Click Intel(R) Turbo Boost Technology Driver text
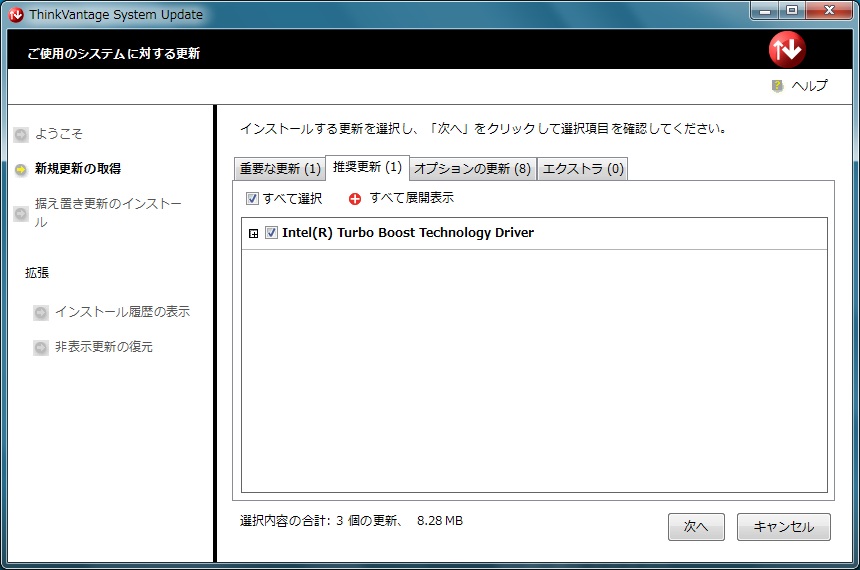 click(x=408, y=233)
